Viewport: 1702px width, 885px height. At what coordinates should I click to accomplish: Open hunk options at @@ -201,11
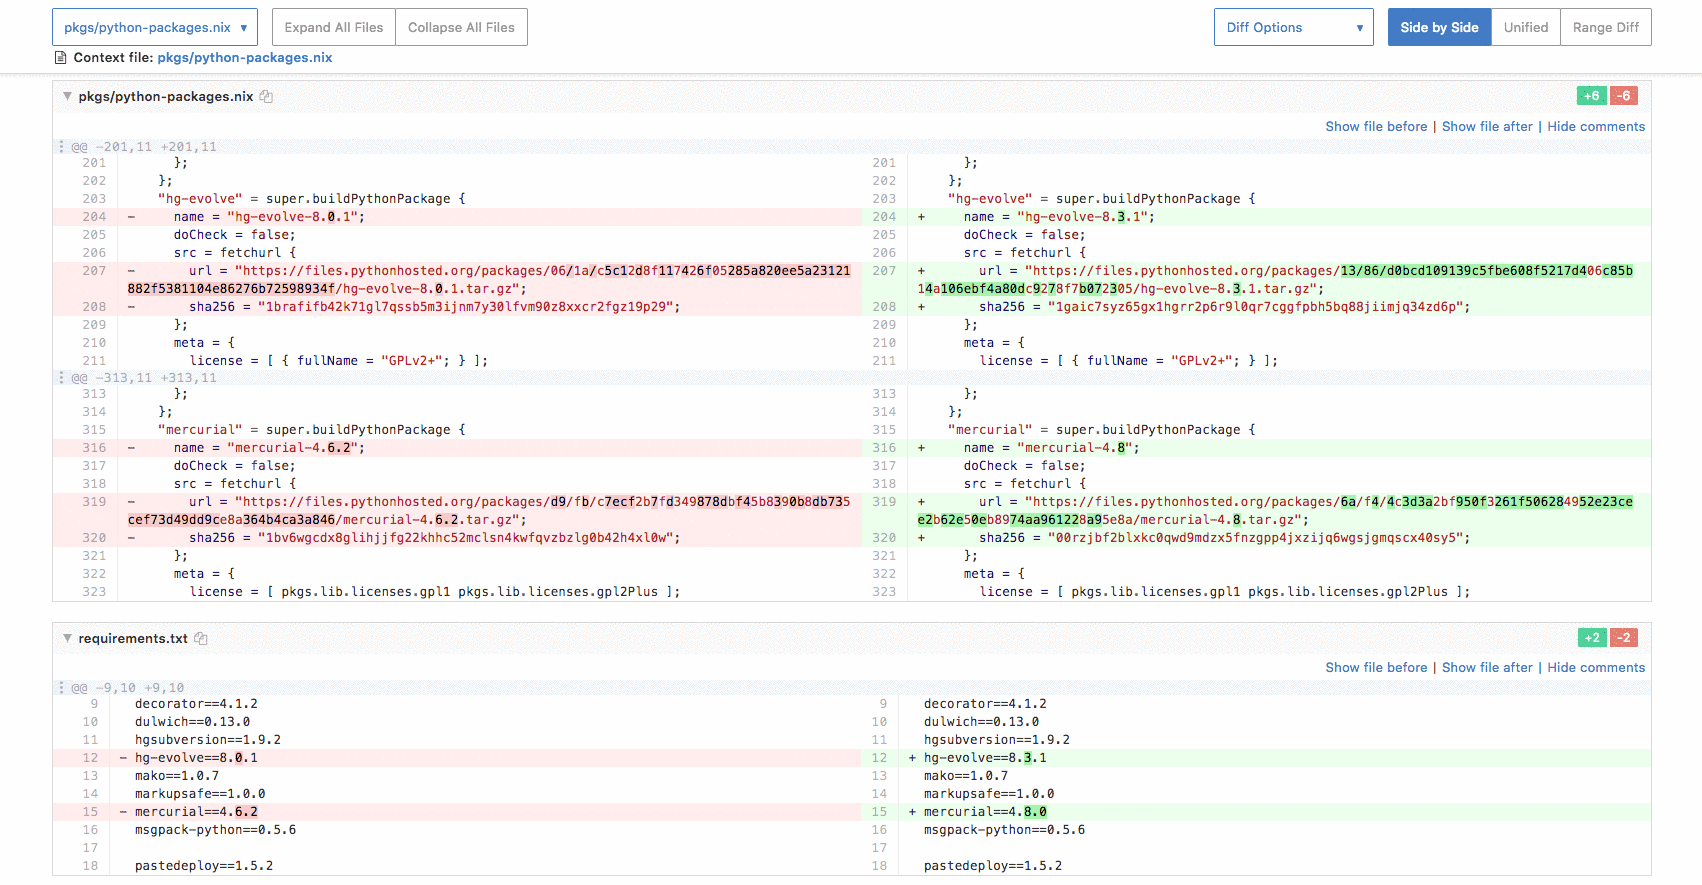coord(61,147)
